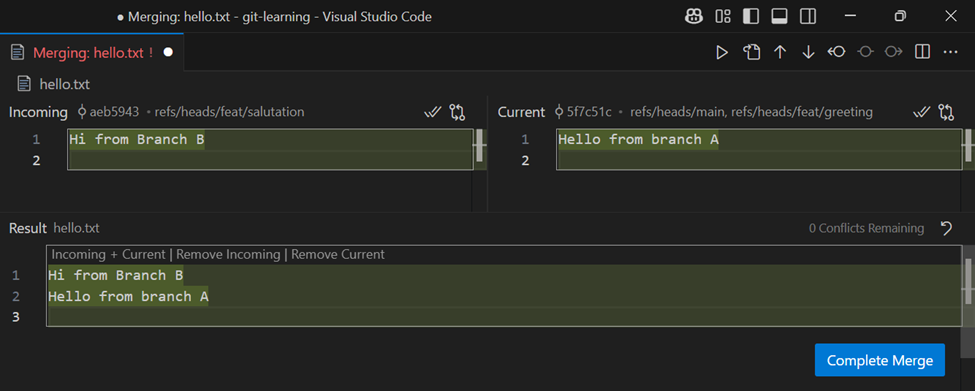Click line 'Hi from Branch B' in Incoming pane

[137, 139]
